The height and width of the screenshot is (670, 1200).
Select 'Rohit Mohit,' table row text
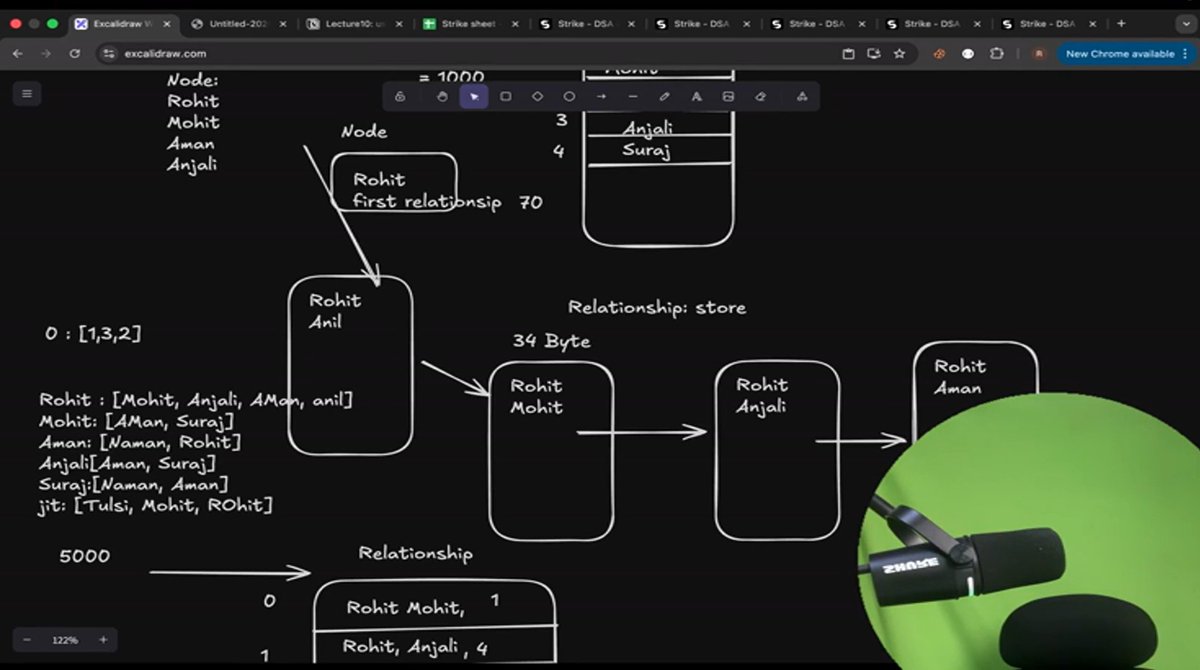(405, 607)
